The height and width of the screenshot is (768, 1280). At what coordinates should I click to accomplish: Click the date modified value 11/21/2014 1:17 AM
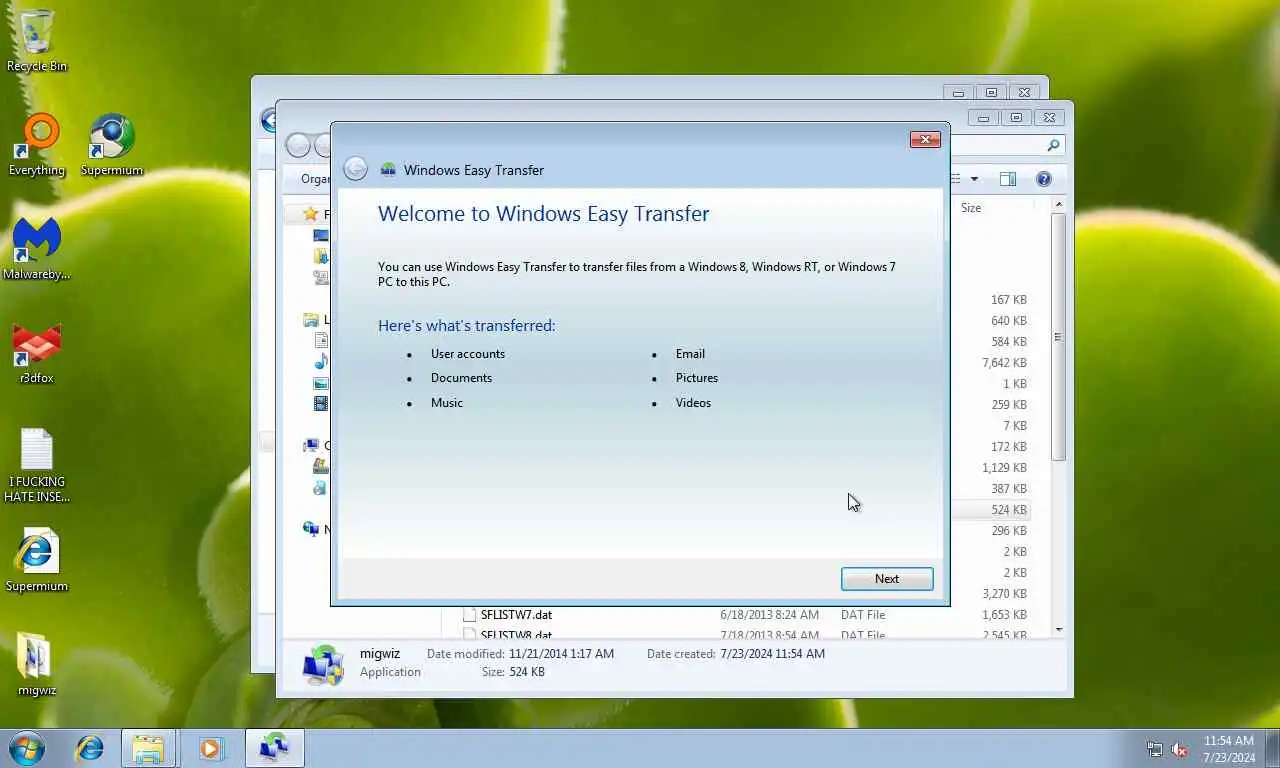[561, 654]
